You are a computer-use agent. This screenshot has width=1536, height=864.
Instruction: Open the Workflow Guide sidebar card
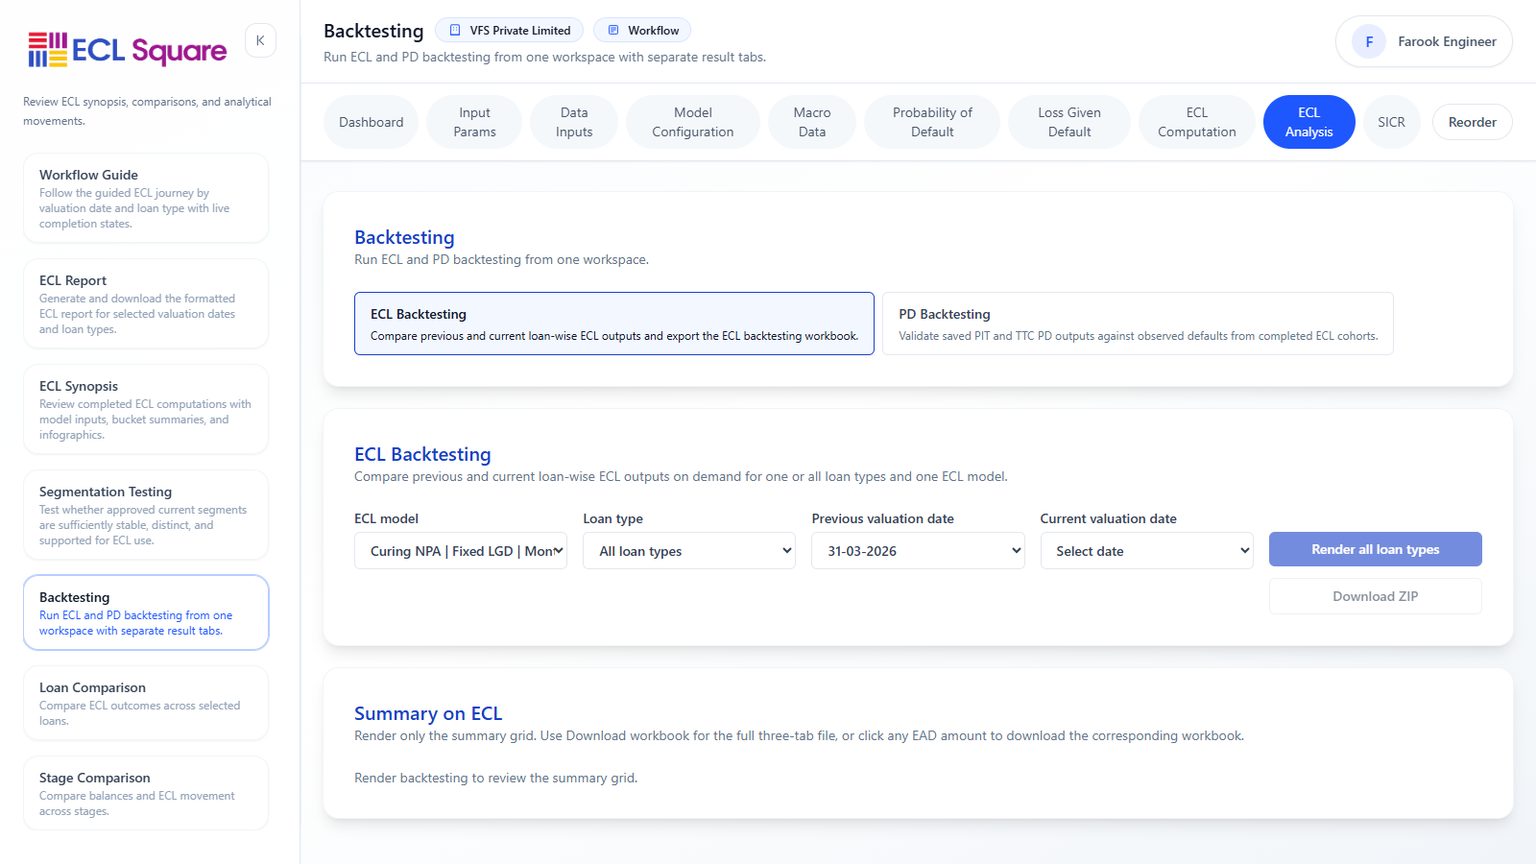[146, 198]
